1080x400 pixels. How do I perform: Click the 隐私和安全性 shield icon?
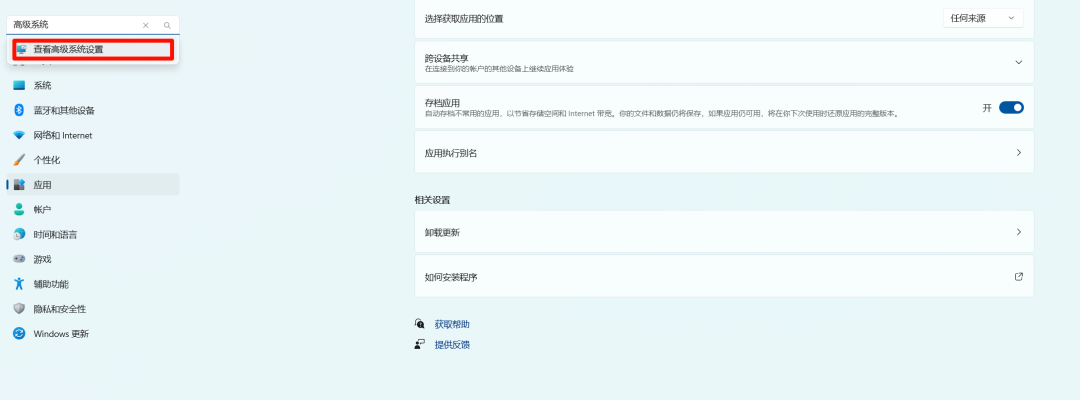19,308
